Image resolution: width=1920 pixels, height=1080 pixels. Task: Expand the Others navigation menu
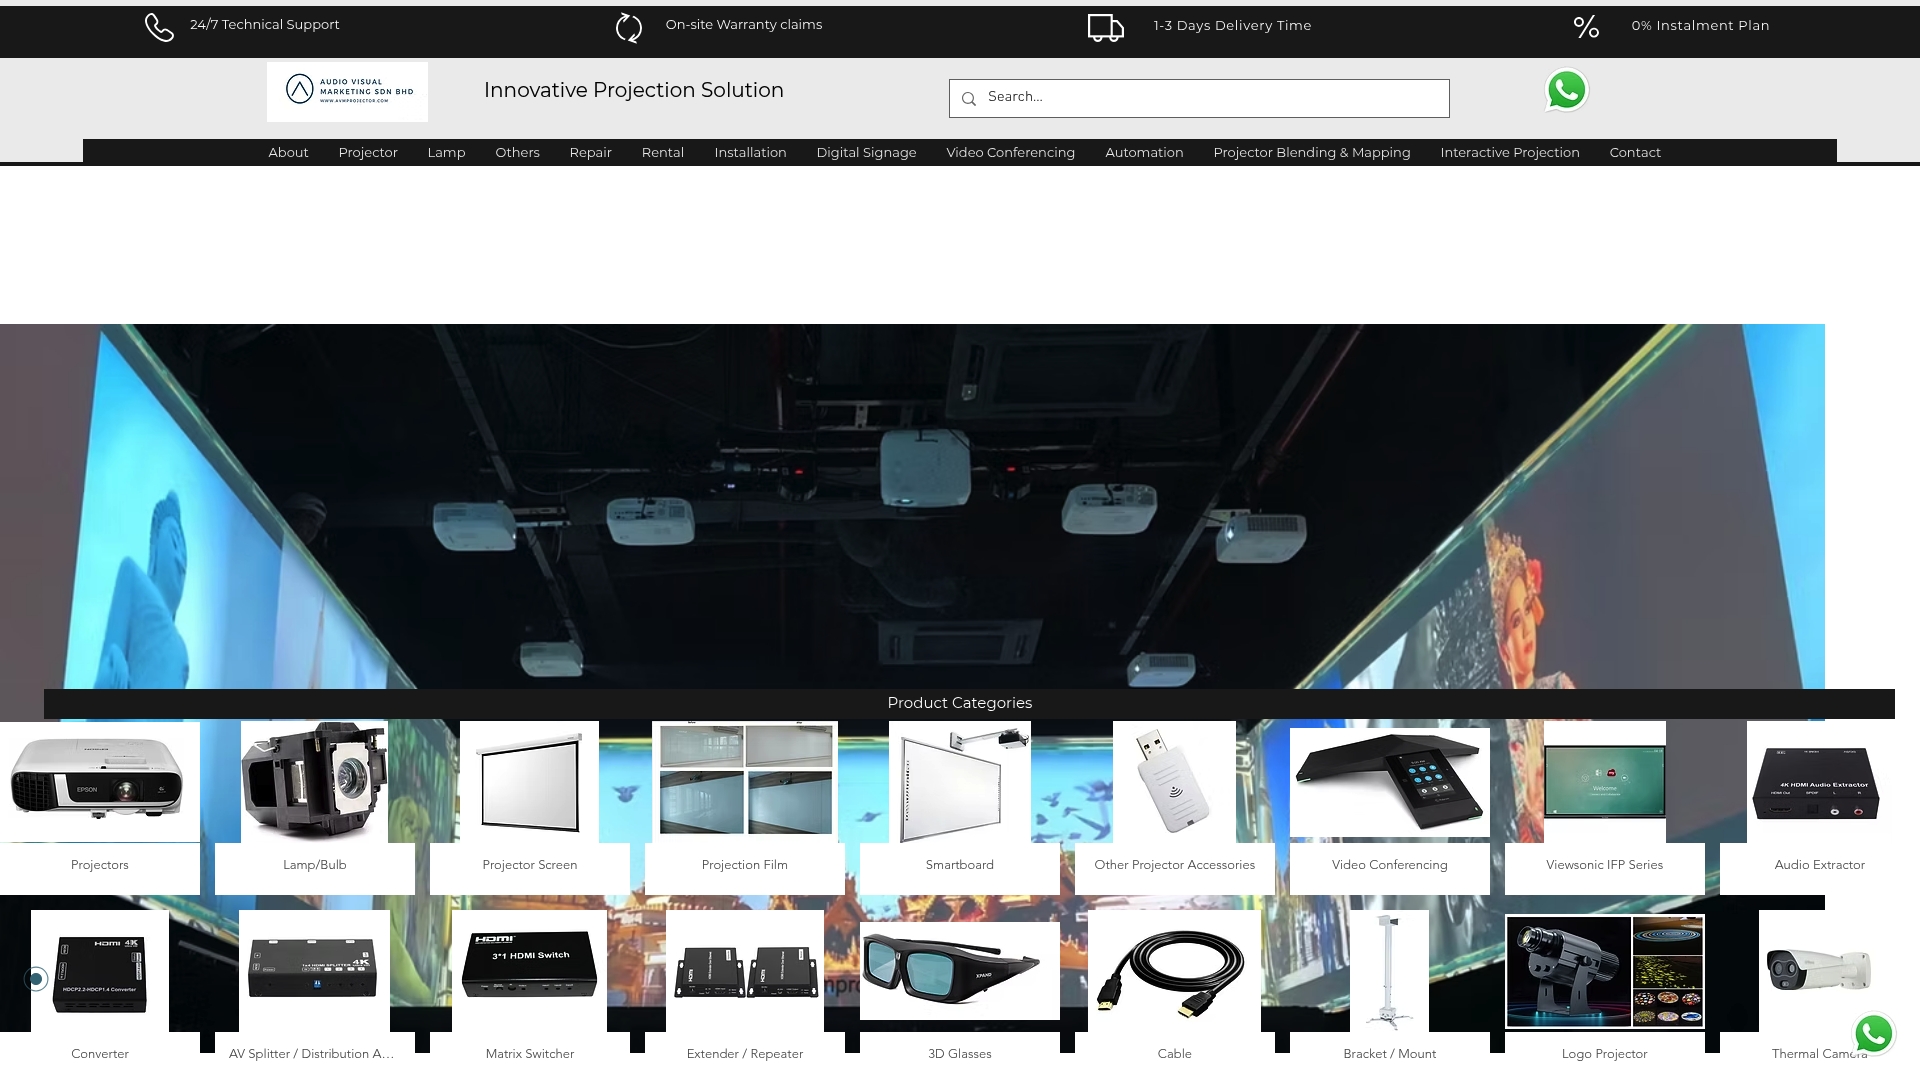517,152
